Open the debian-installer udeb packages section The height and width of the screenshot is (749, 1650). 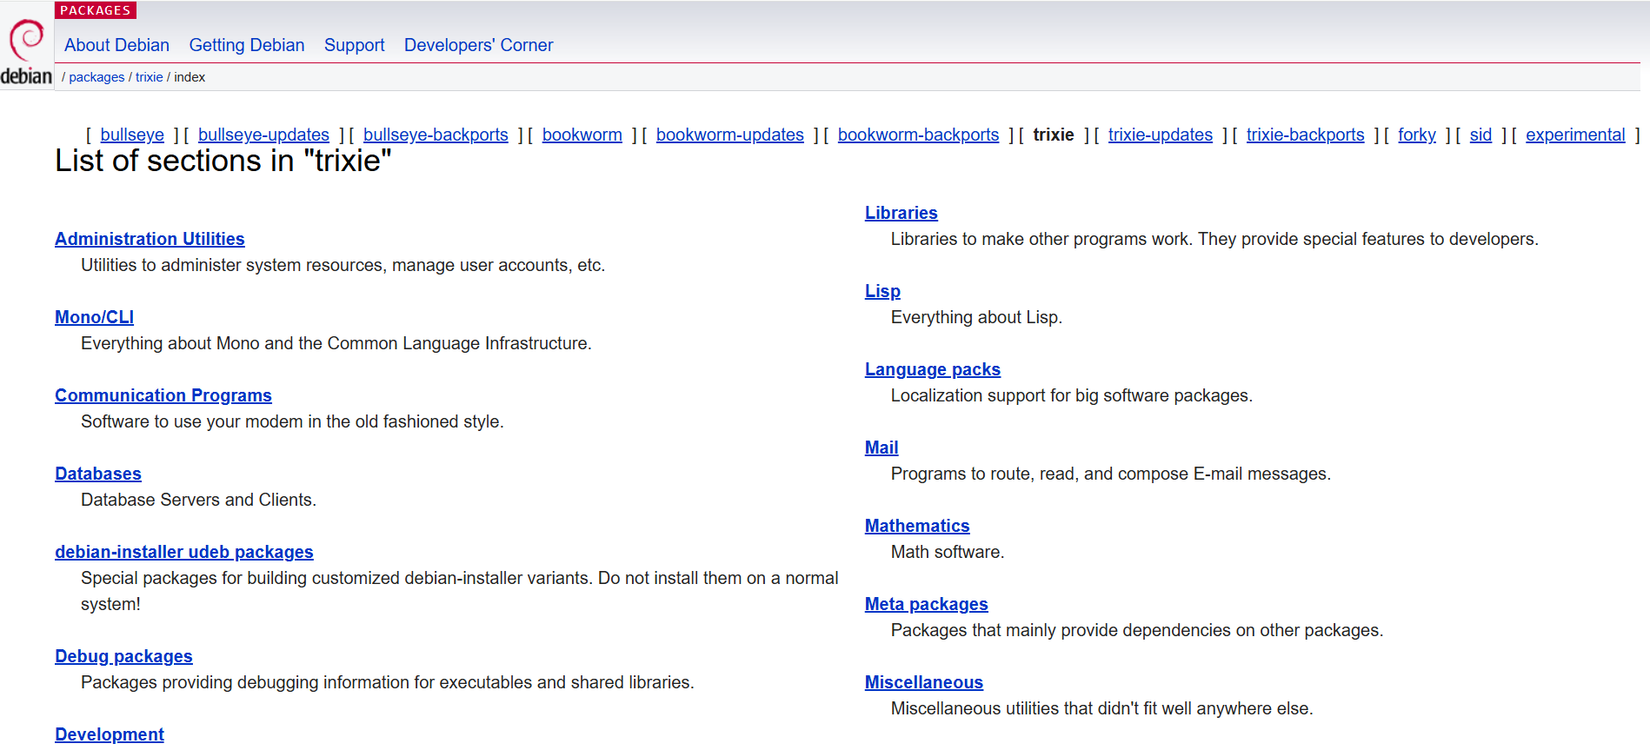click(184, 552)
